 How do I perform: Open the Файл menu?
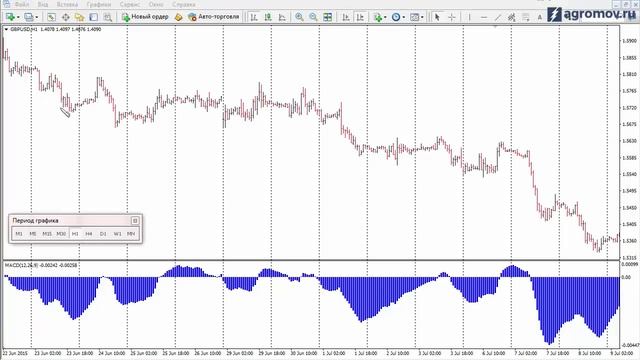pos(22,4)
